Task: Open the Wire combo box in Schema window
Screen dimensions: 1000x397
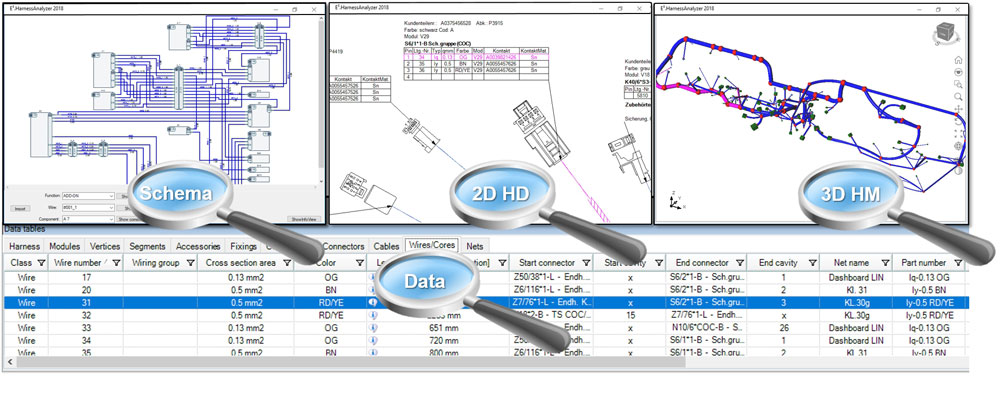Action: point(88,207)
